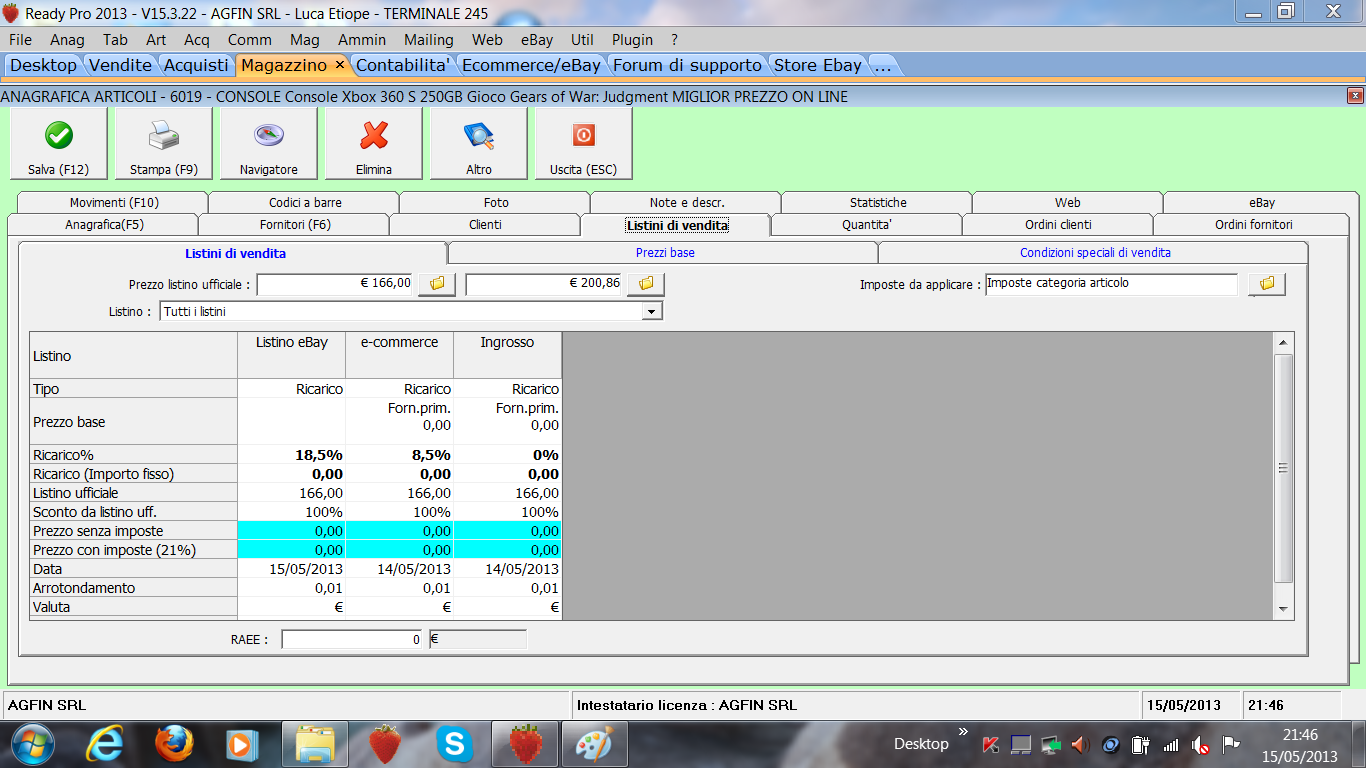The image size is (1366, 768).
Task: Click the RAEE input field
Action: [x=352, y=639]
